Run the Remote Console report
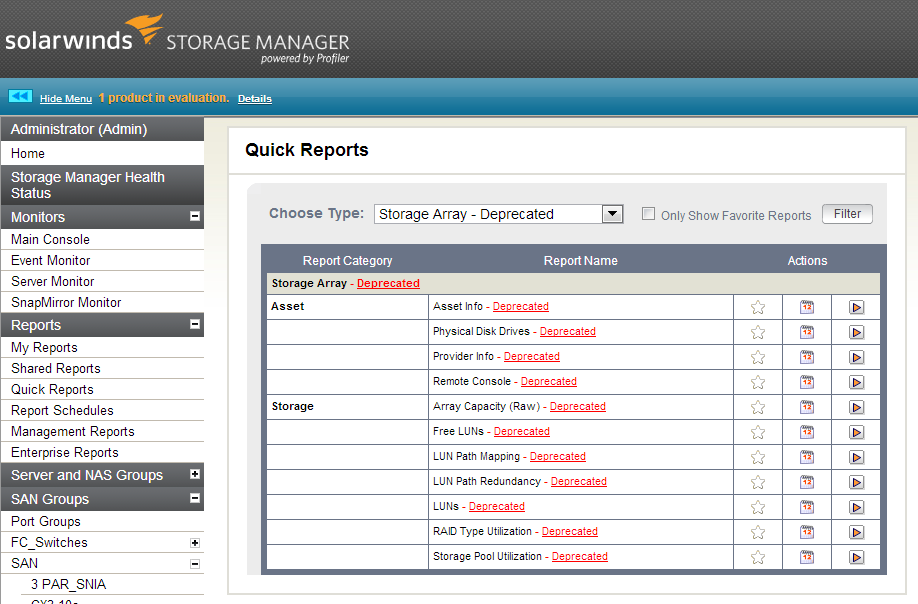 [856, 382]
